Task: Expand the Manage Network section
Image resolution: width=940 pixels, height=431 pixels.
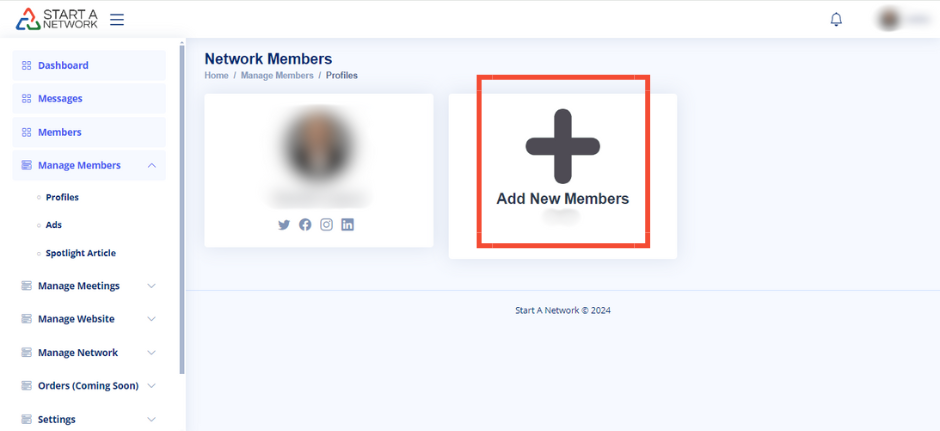Action: coord(151,353)
